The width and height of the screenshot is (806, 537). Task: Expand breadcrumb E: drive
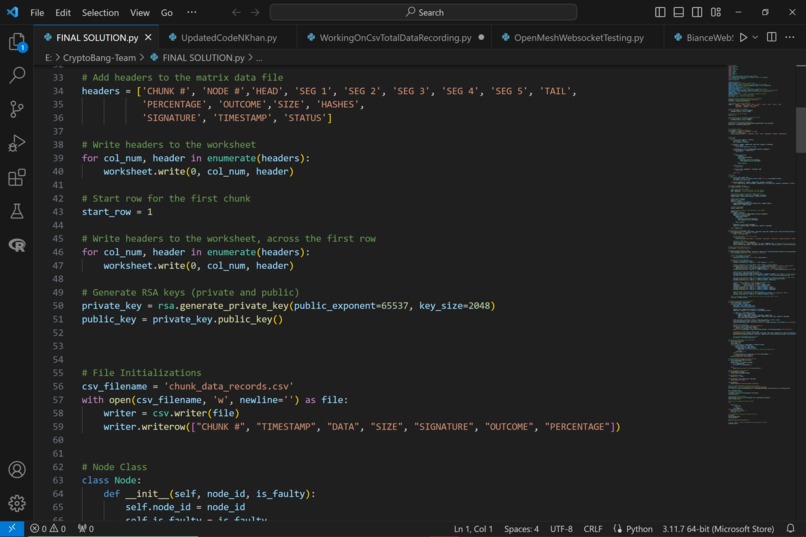(48, 58)
